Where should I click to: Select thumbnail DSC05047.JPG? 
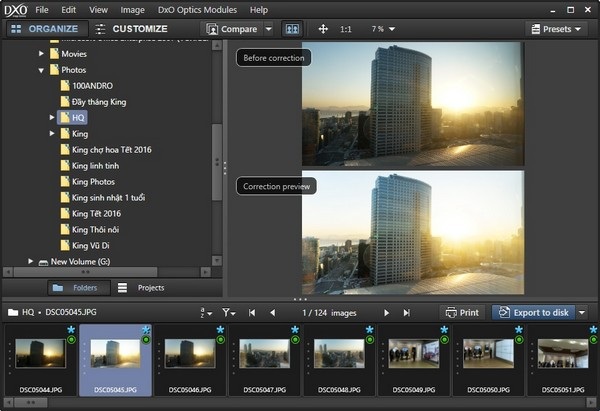(264, 360)
